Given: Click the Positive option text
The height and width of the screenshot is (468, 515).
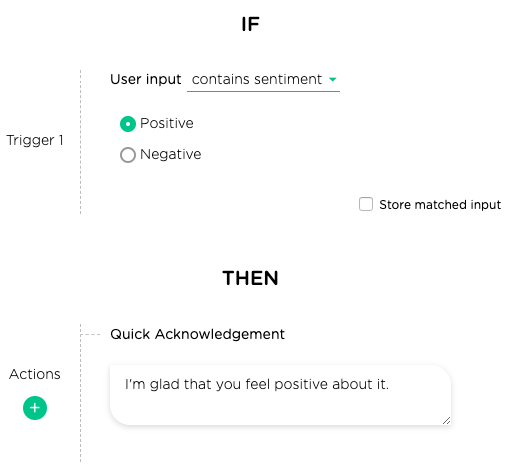Looking at the screenshot, I should coord(167,123).
